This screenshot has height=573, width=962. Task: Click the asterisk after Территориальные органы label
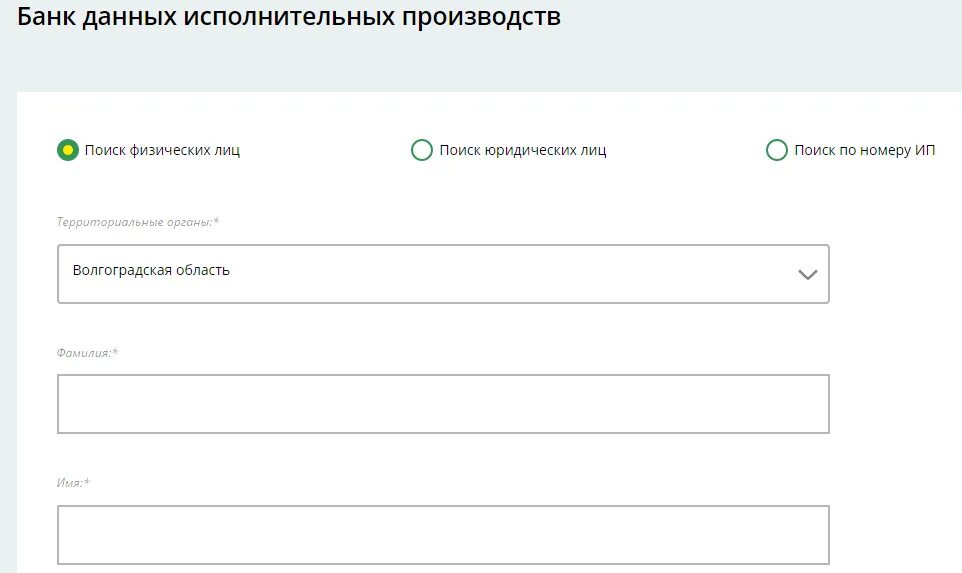coord(216,220)
